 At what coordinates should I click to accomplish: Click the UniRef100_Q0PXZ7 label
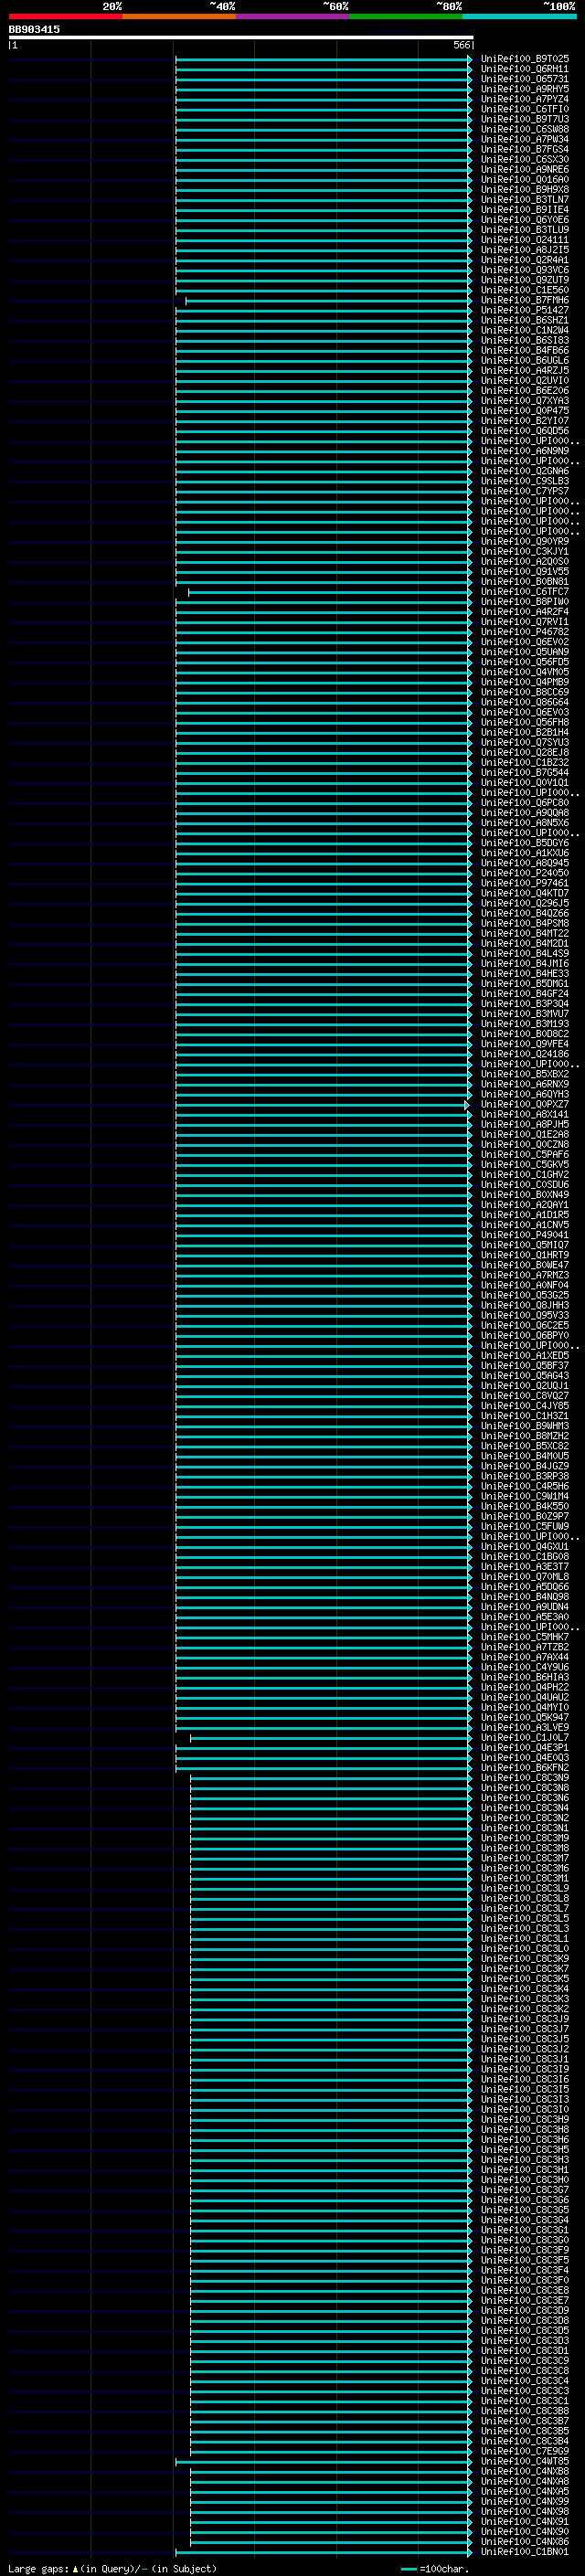tap(524, 1104)
